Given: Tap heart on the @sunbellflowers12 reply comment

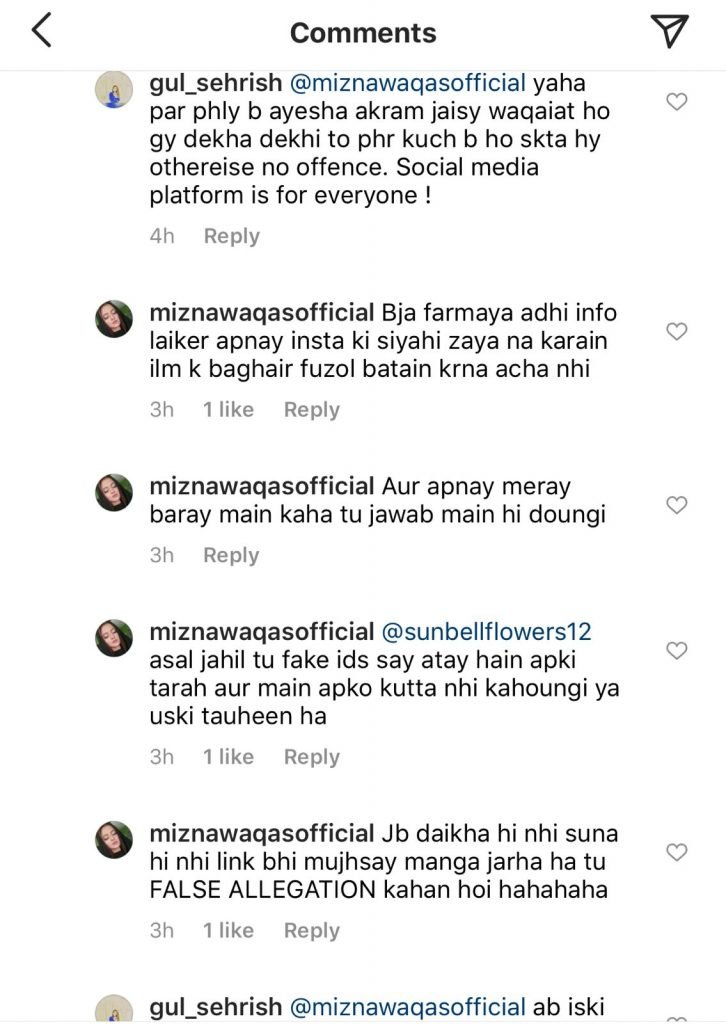Looking at the screenshot, I should coord(677,651).
